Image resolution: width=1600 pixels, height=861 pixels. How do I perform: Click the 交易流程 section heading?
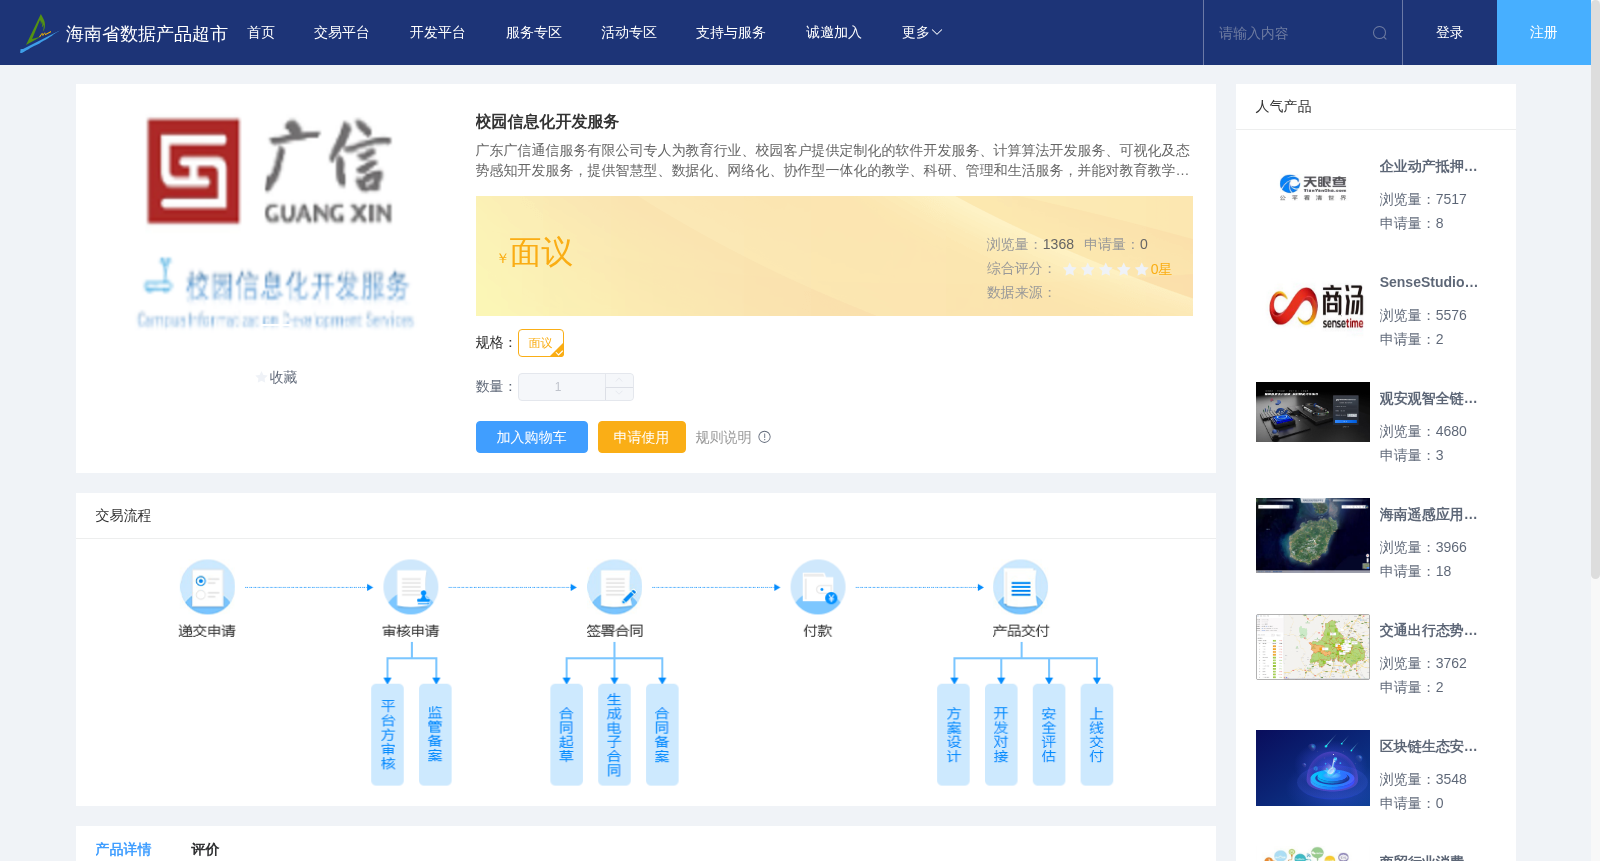(123, 516)
